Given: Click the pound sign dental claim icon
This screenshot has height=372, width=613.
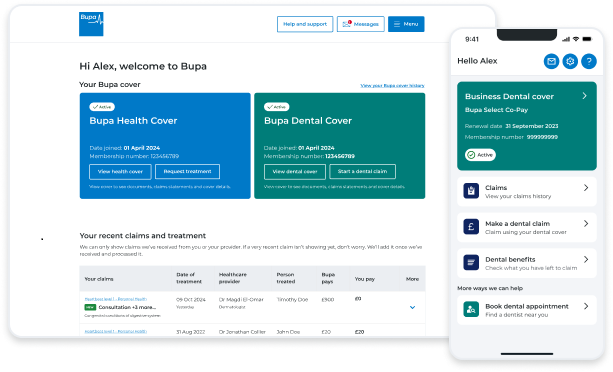Looking at the screenshot, I should click(471, 227).
